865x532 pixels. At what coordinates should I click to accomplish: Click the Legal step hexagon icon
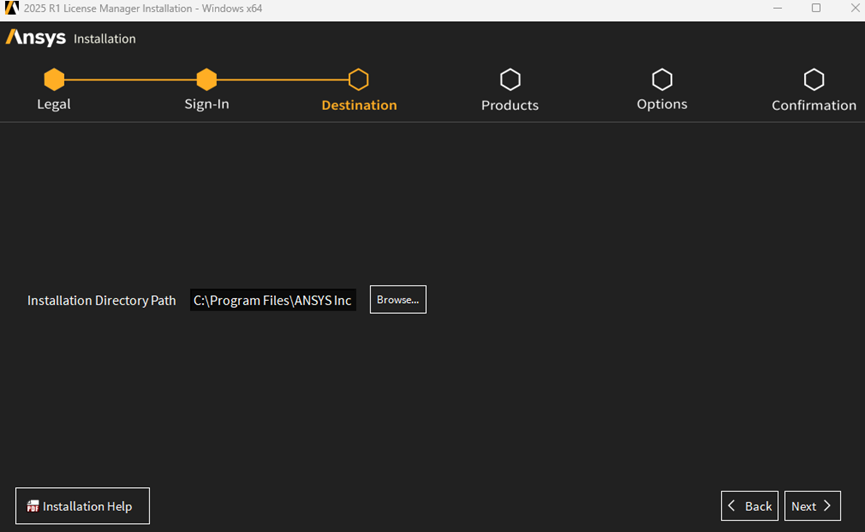(54, 79)
